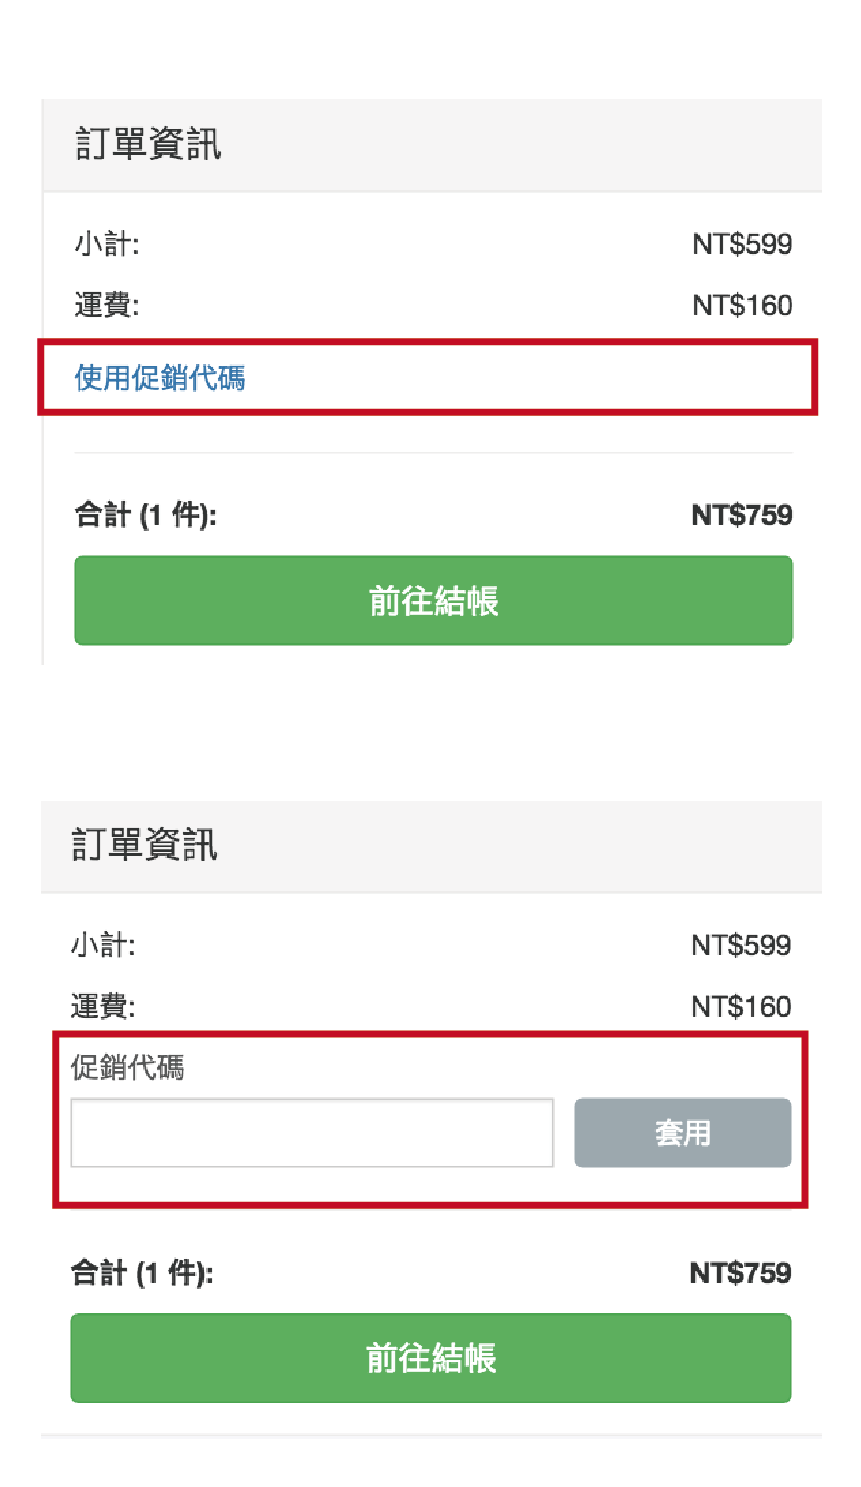Image resolution: width=861 pixels, height=1487 pixels.
Task: Click the 小計 label in the promo link panel
Action: 107,244
